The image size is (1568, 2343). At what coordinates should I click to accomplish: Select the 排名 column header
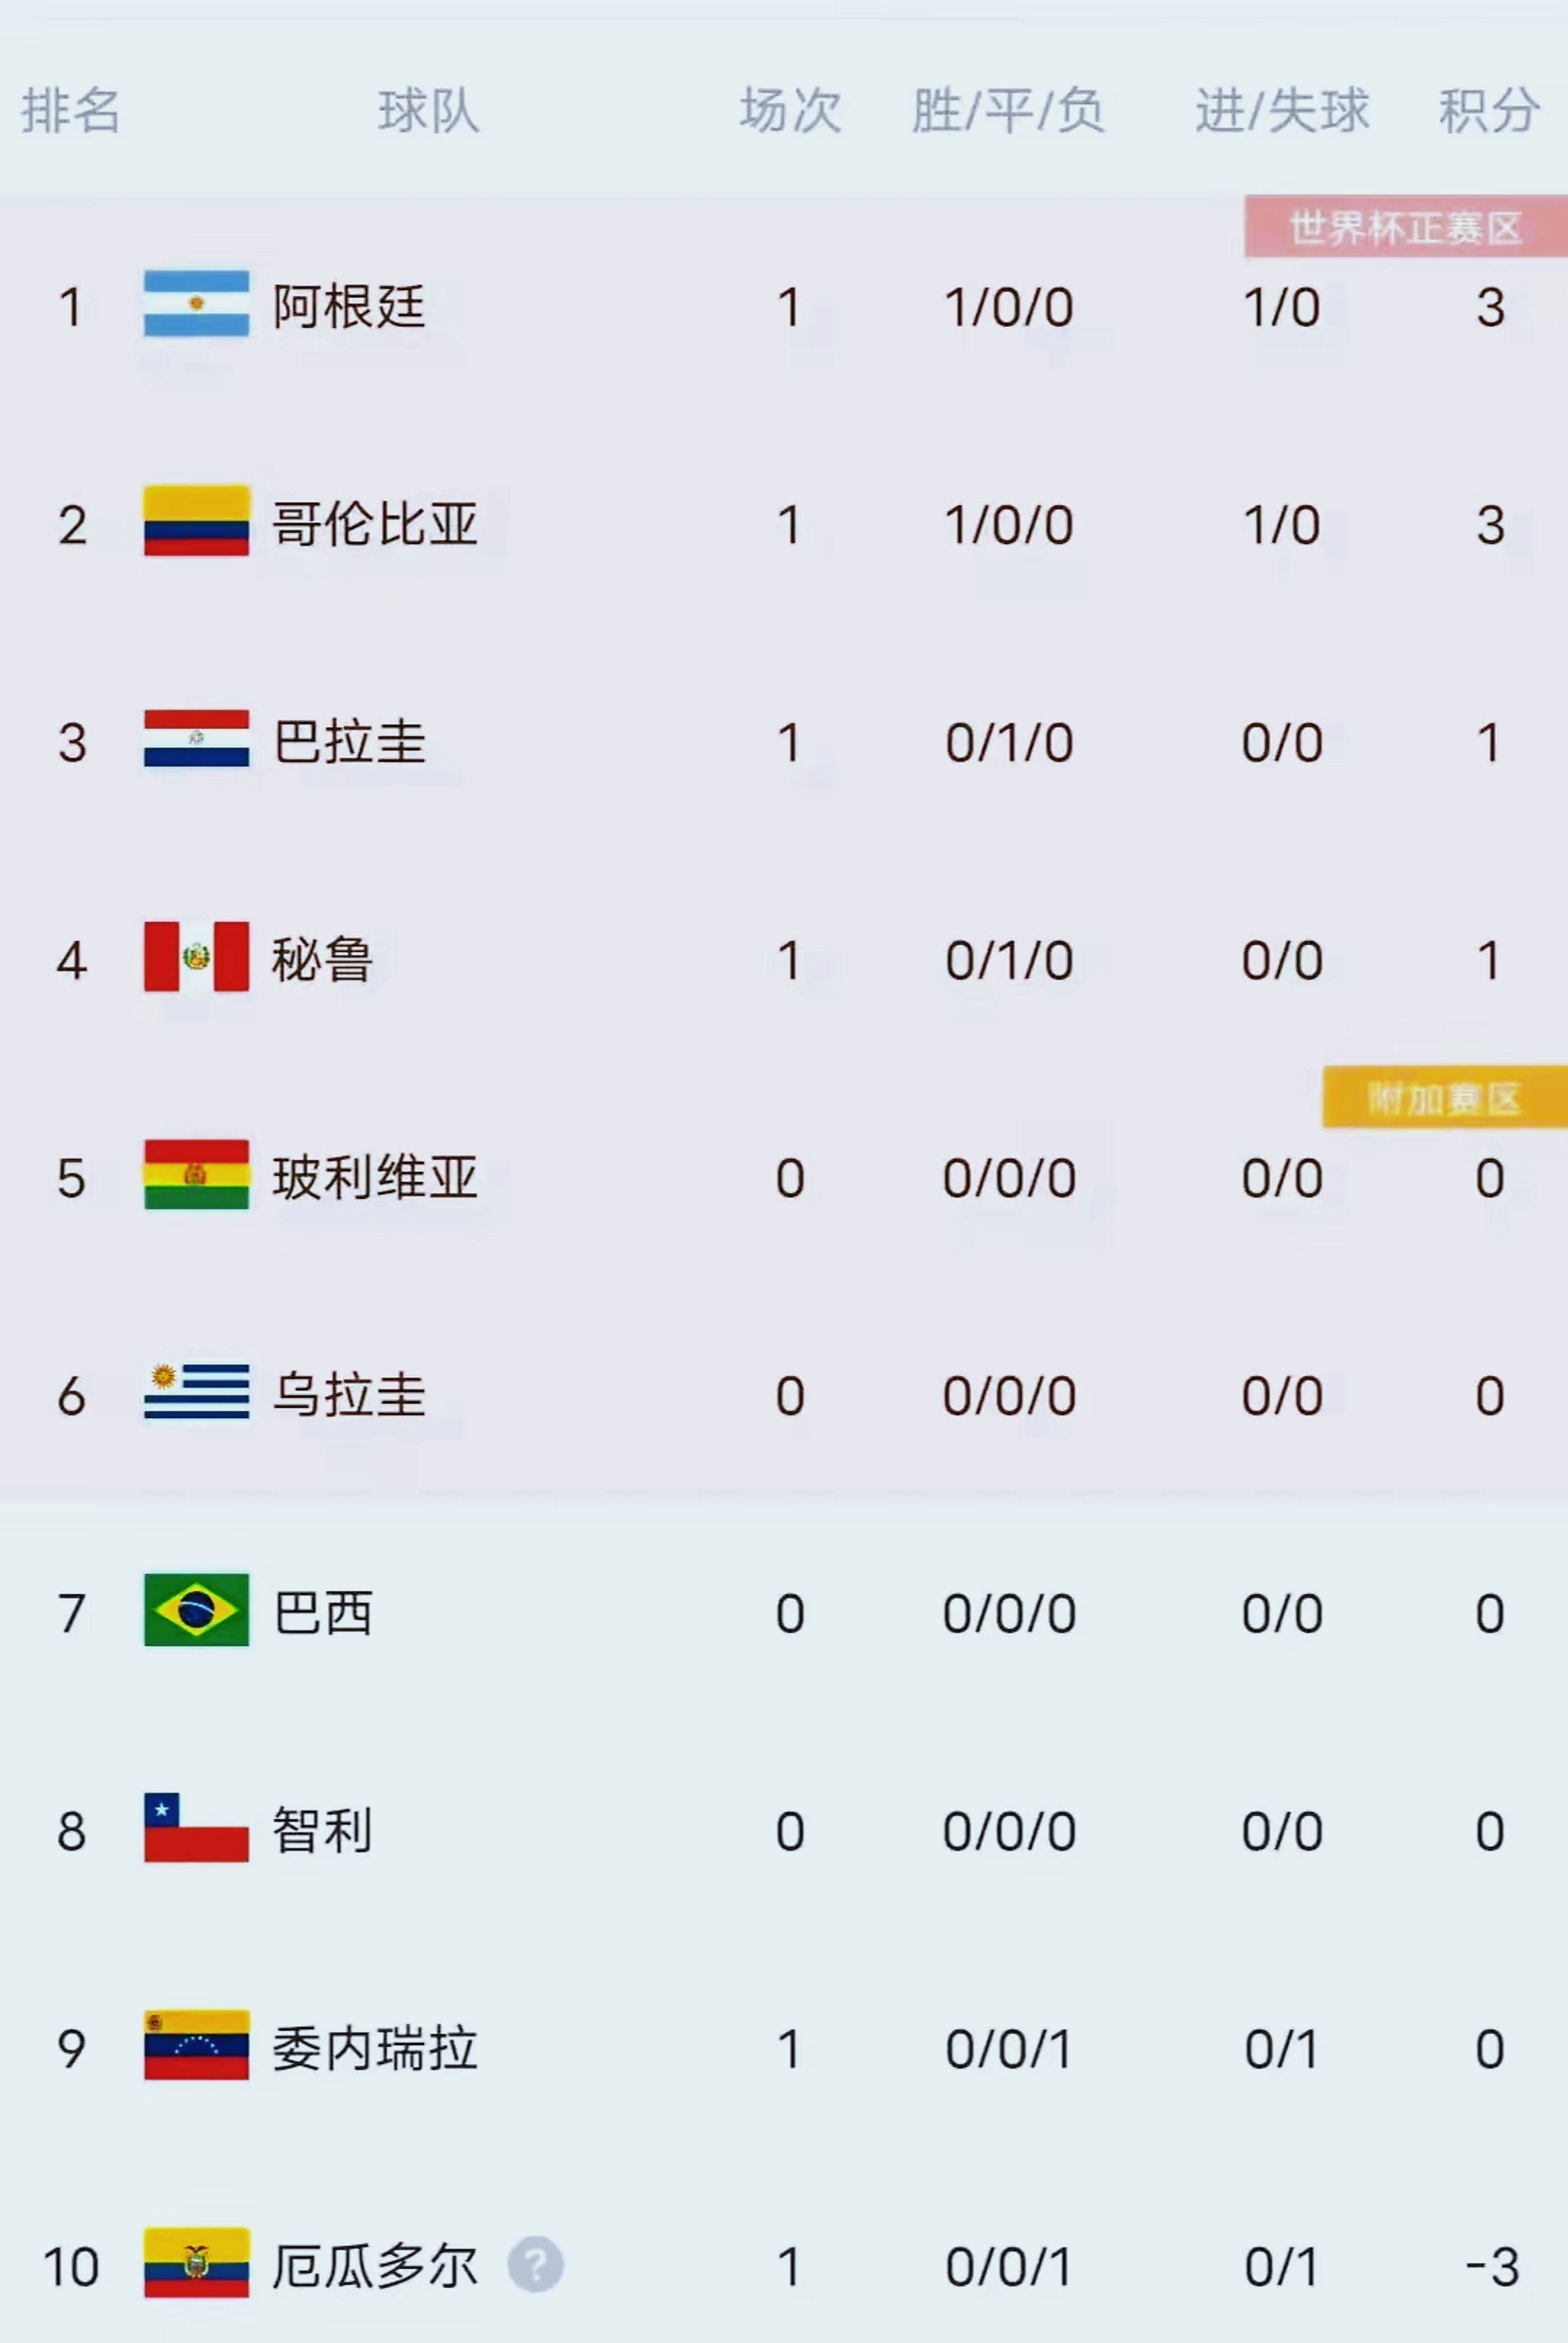point(71,110)
